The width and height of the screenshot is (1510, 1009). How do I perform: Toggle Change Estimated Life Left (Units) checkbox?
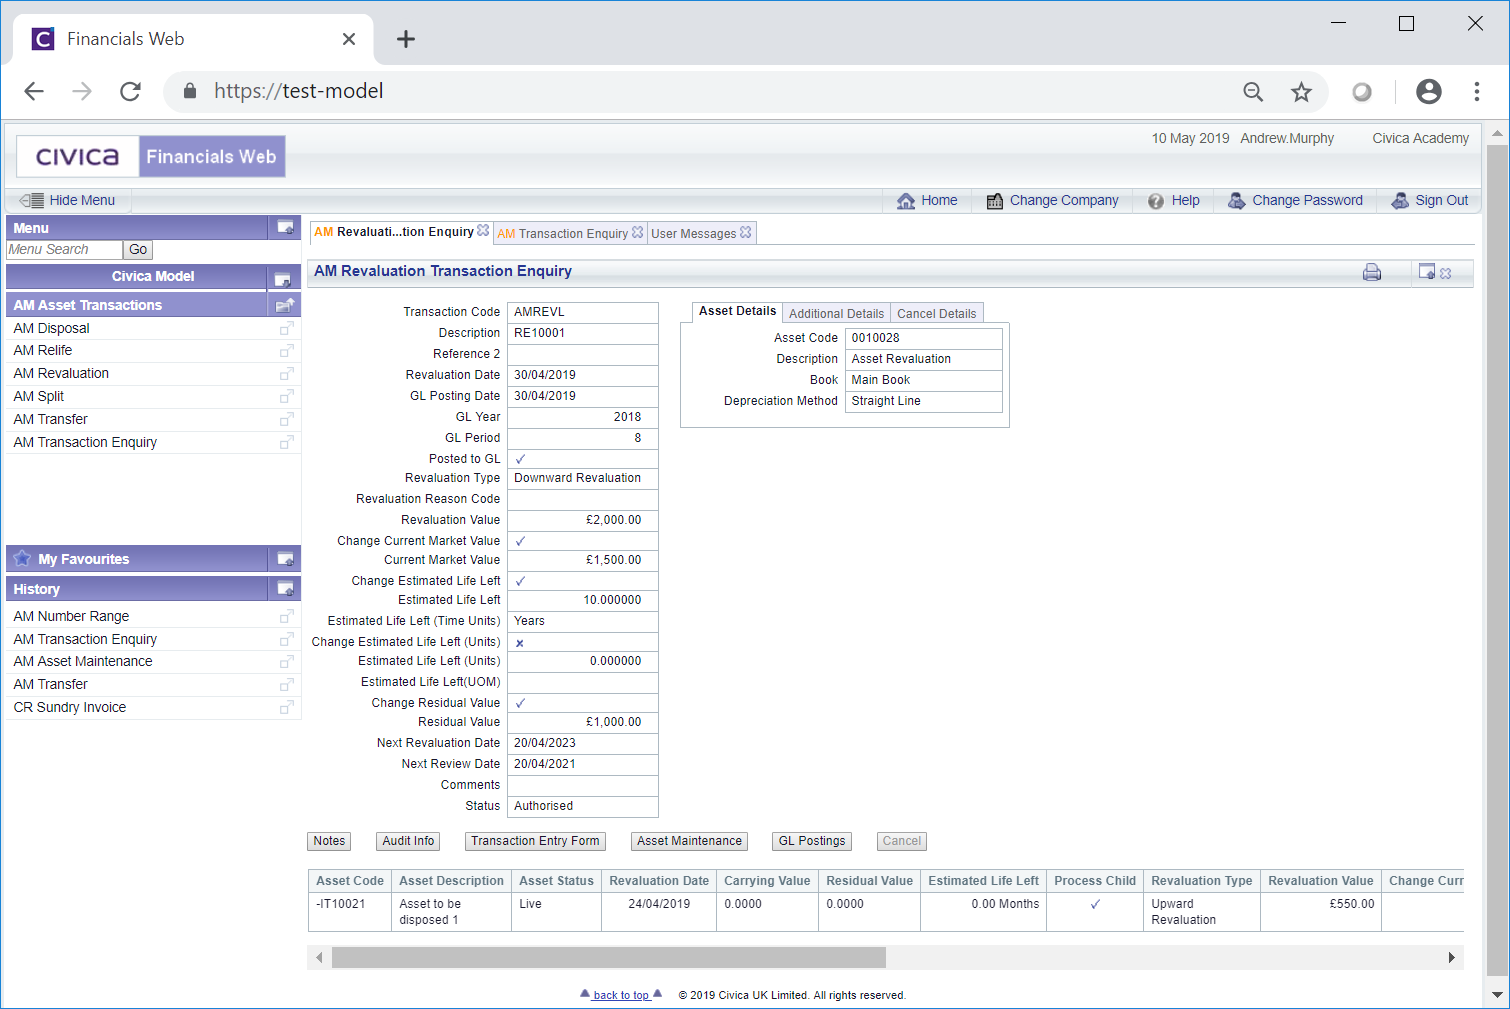520,643
